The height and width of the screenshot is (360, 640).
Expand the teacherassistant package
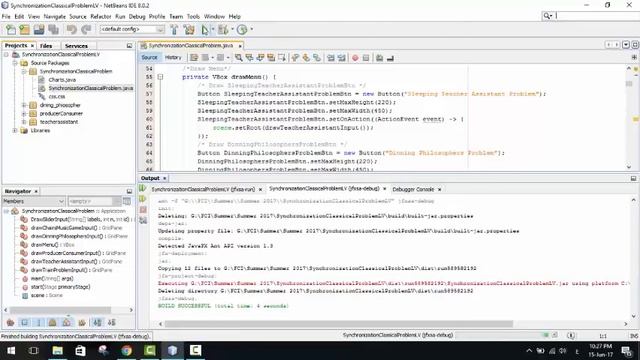coord(24,122)
